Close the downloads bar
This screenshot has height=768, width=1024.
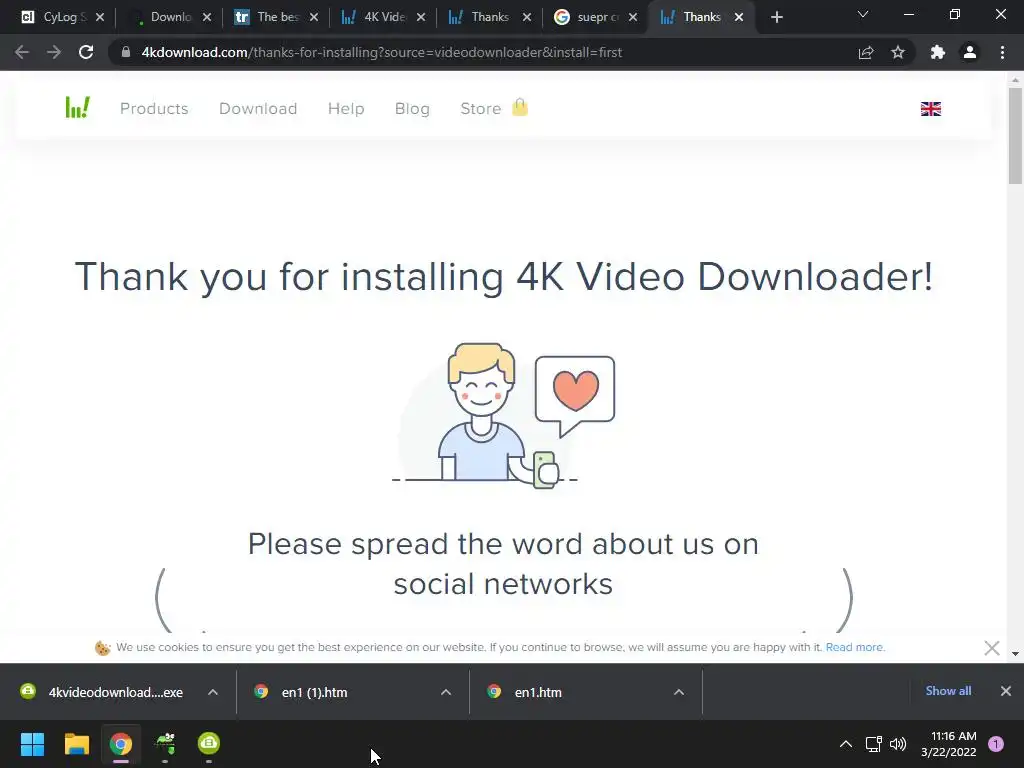tap(1006, 691)
